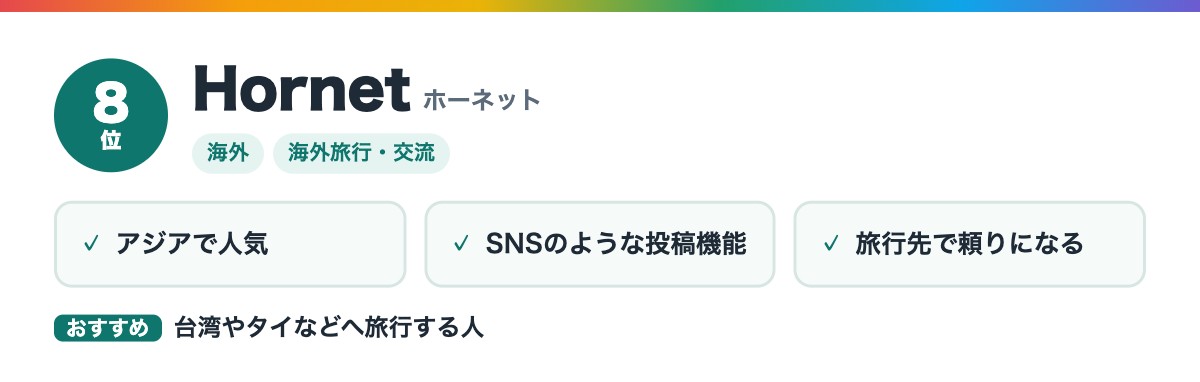Screen dimensions: 1200x382
Task: Select the 海外旅行・交流 tag
Action: (361, 154)
